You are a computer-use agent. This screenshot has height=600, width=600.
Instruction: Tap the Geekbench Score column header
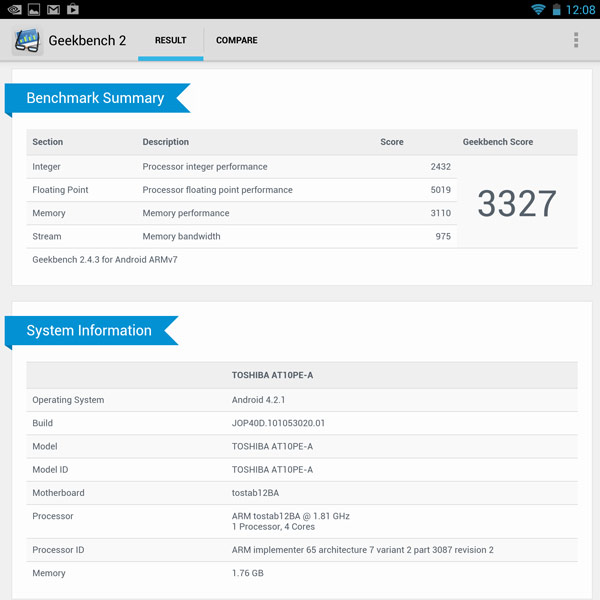[x=498, y=142]
